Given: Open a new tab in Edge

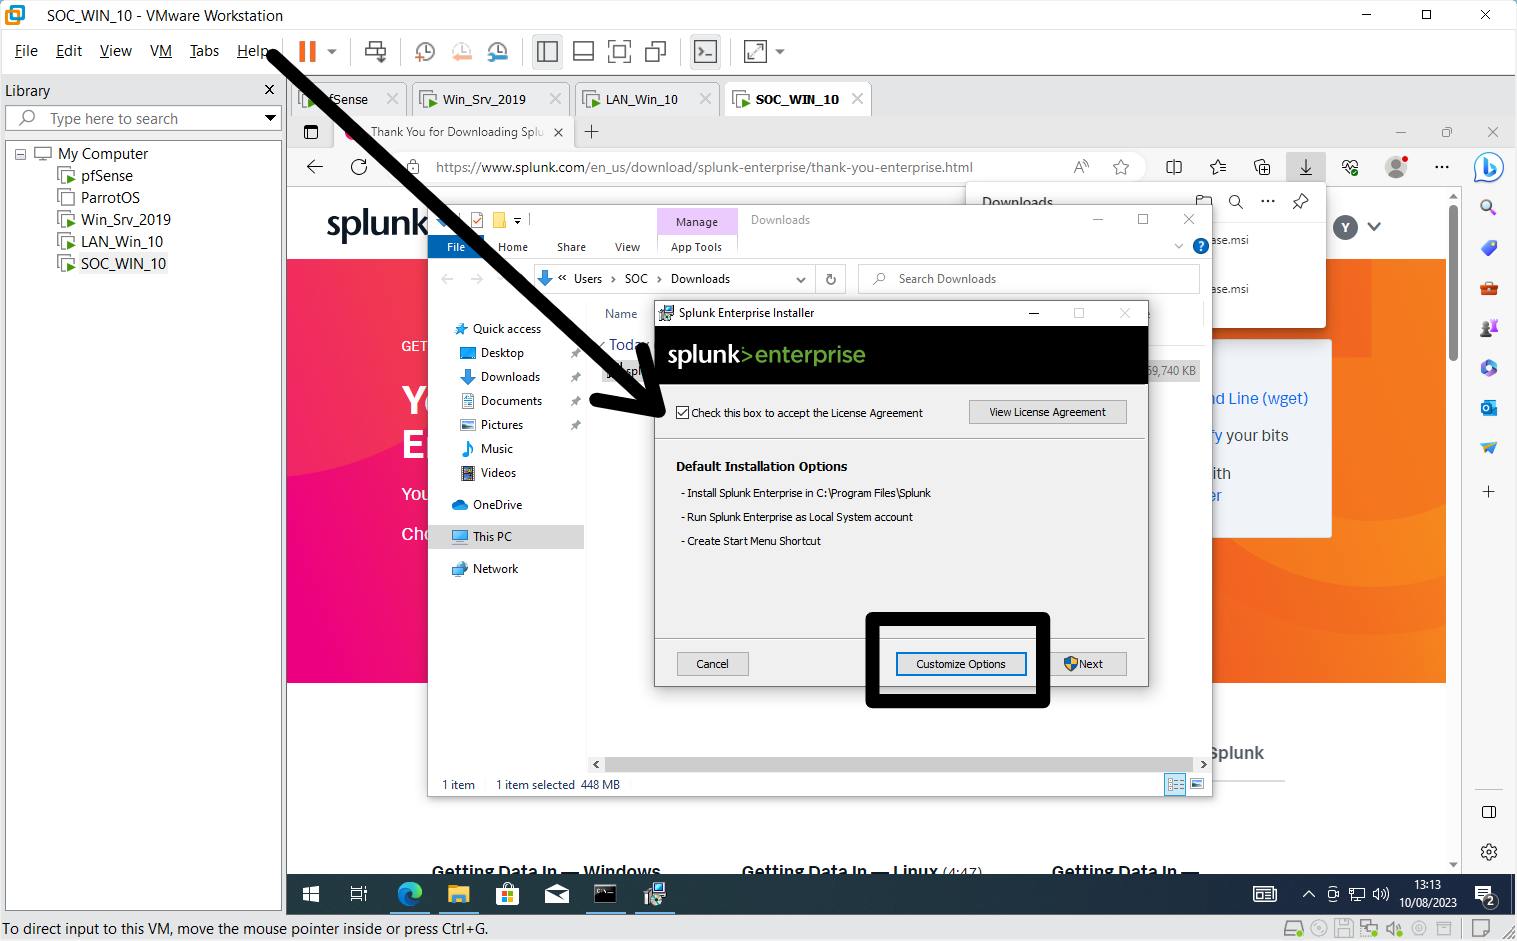Looking at the screenshot, I should 592,132.
